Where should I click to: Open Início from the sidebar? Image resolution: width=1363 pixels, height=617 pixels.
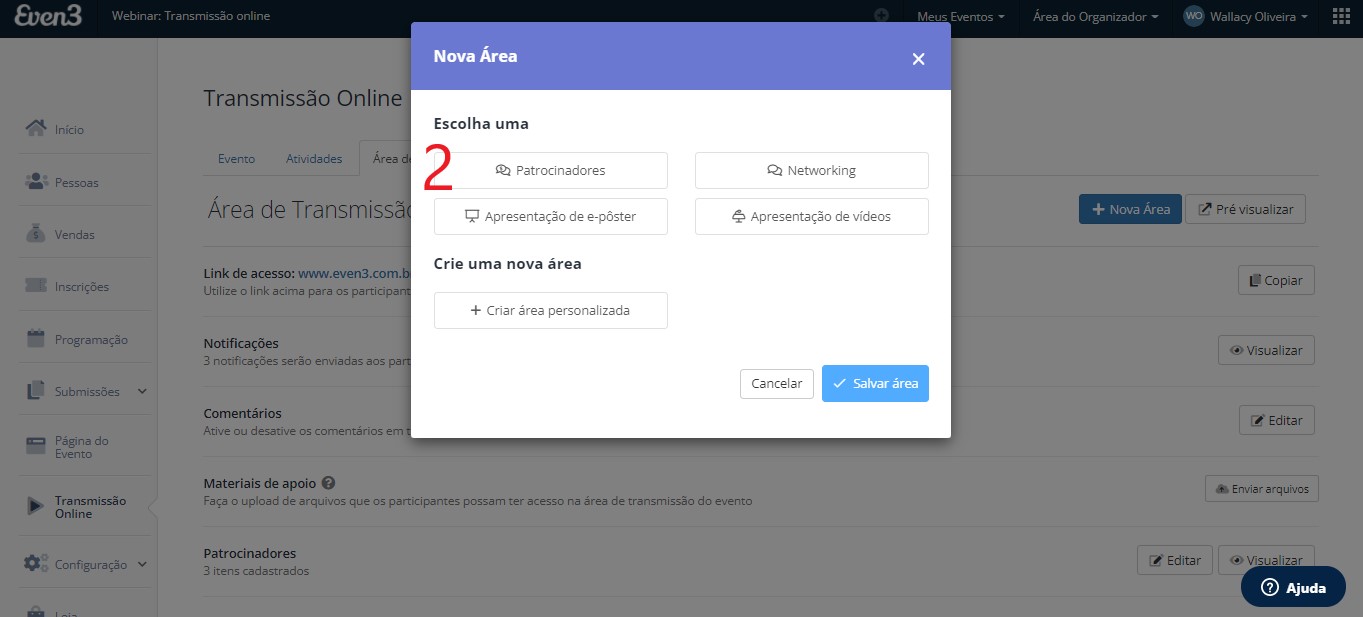pos(69,129)
